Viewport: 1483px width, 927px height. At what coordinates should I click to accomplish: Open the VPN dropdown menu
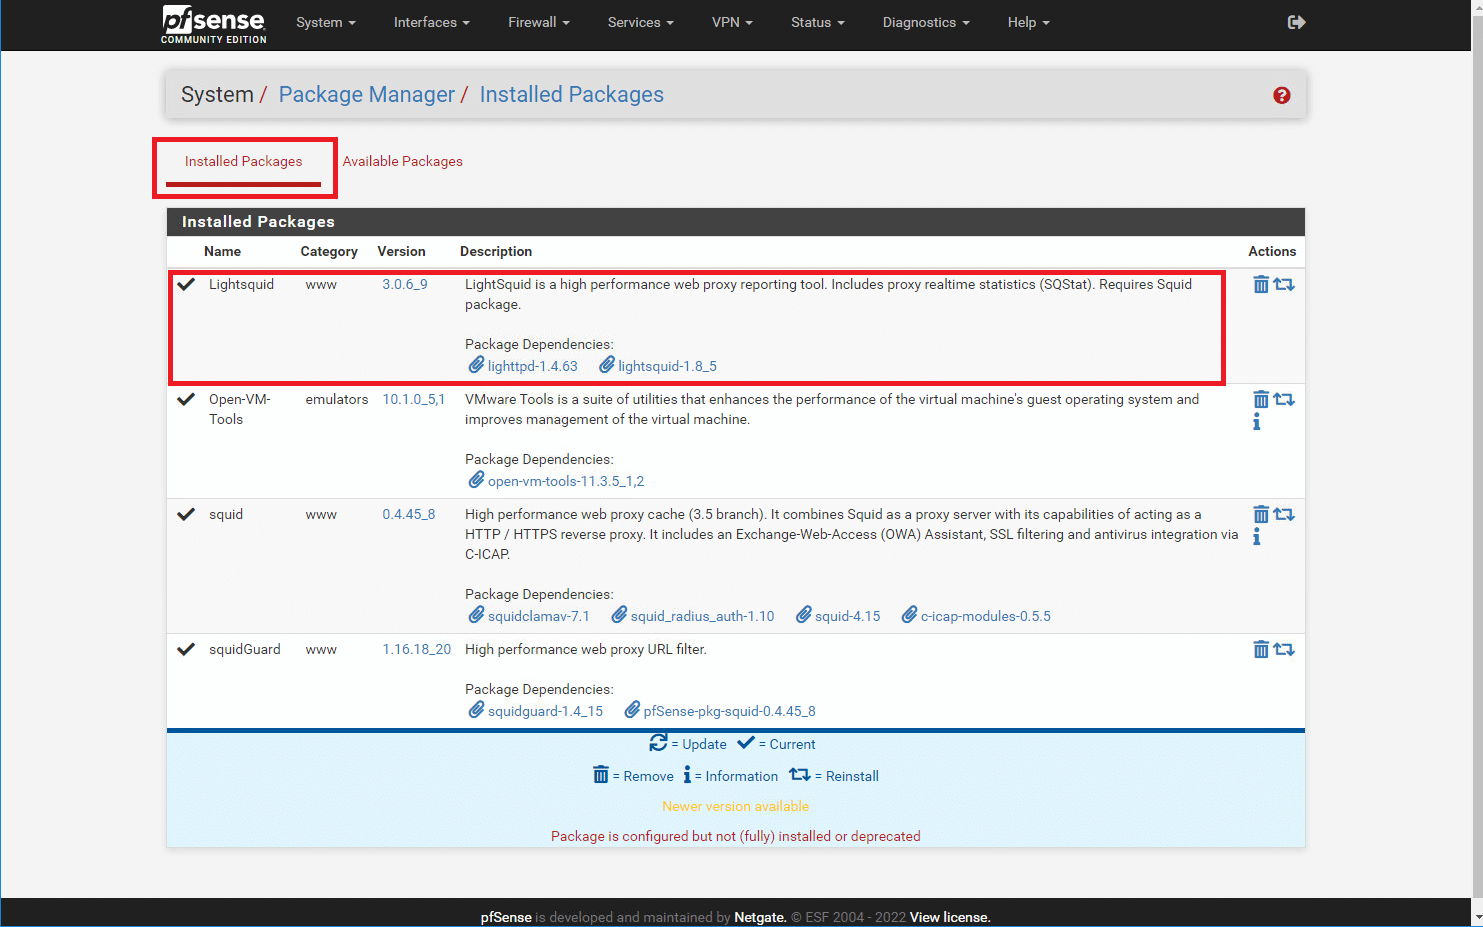733,22
